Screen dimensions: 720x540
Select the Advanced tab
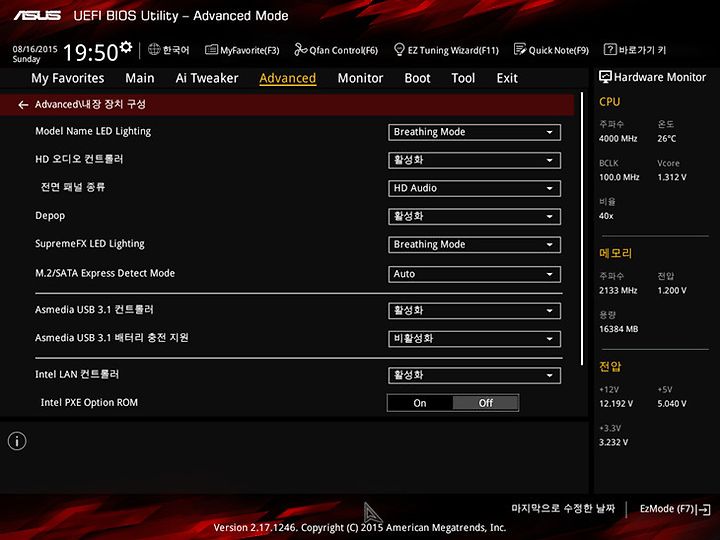(x=287, y=79)
